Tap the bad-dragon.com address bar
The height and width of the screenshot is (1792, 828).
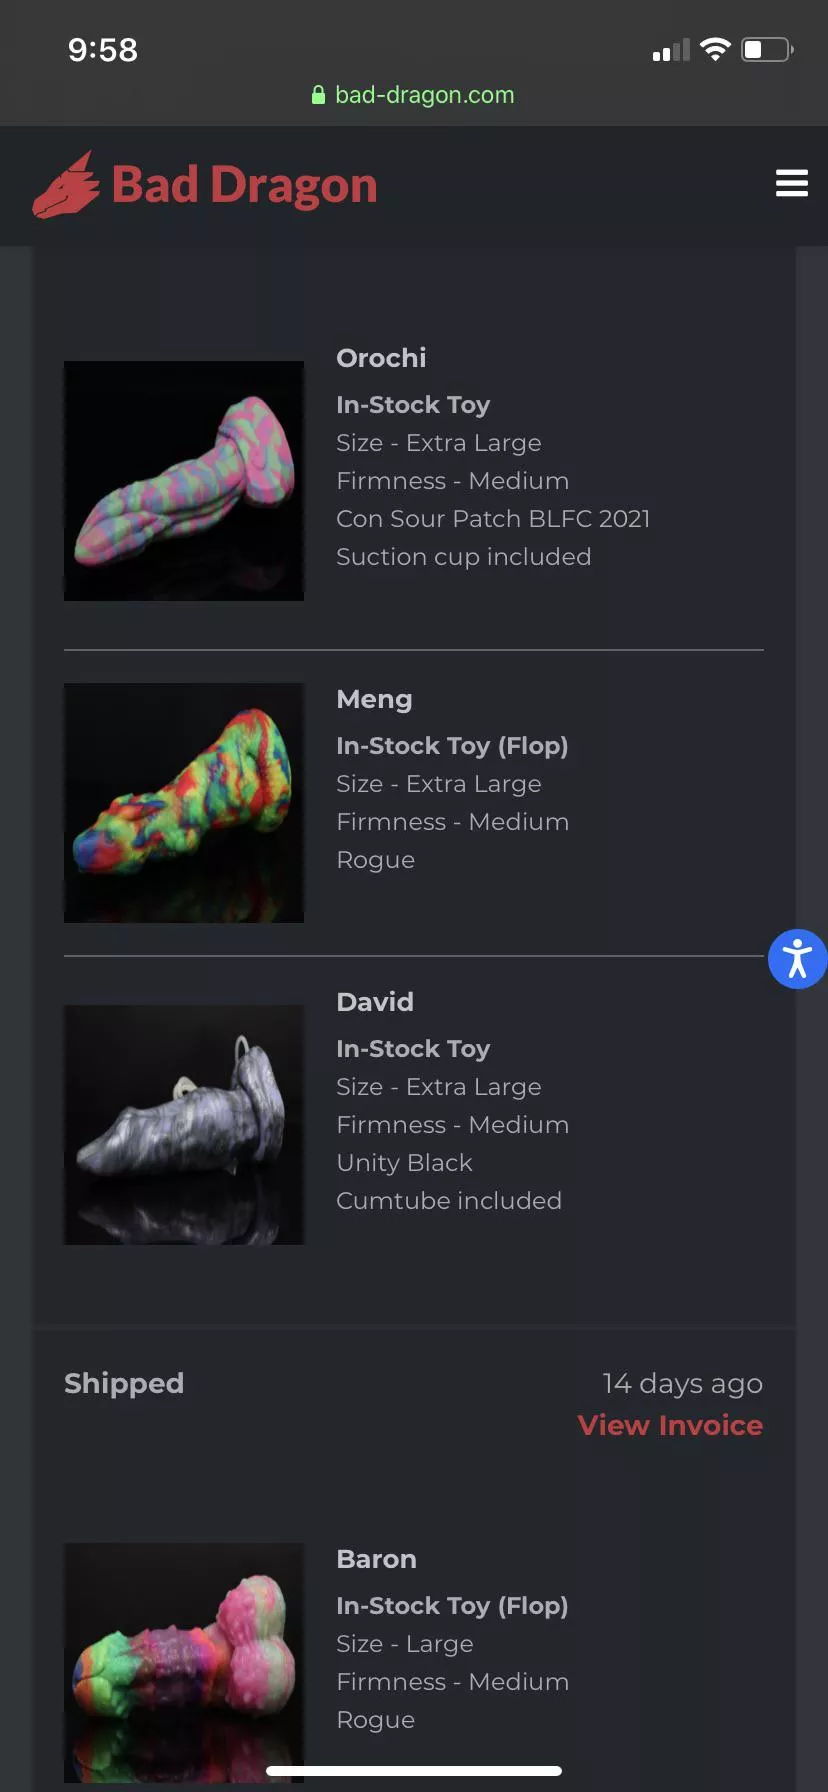(424, 95)
